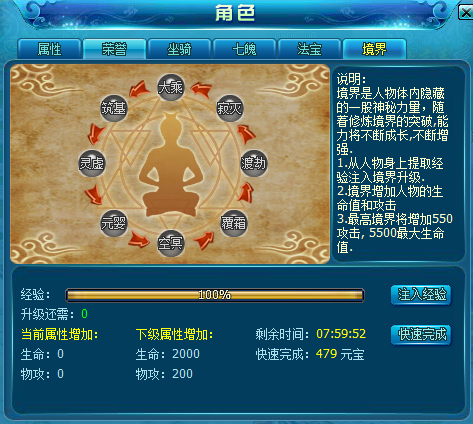Click the red arrow between 大乘 and 筑基
The width and height of the screenshot is (473, 424).
coord(139,89)
